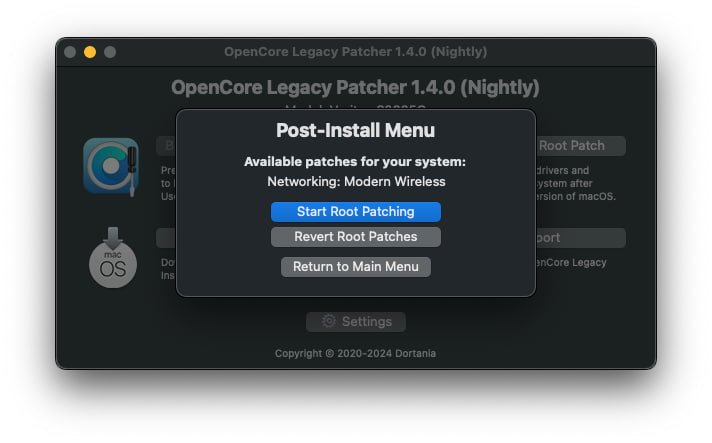Click the large OpenCore Legacy Patcher heading

(355, 88)
